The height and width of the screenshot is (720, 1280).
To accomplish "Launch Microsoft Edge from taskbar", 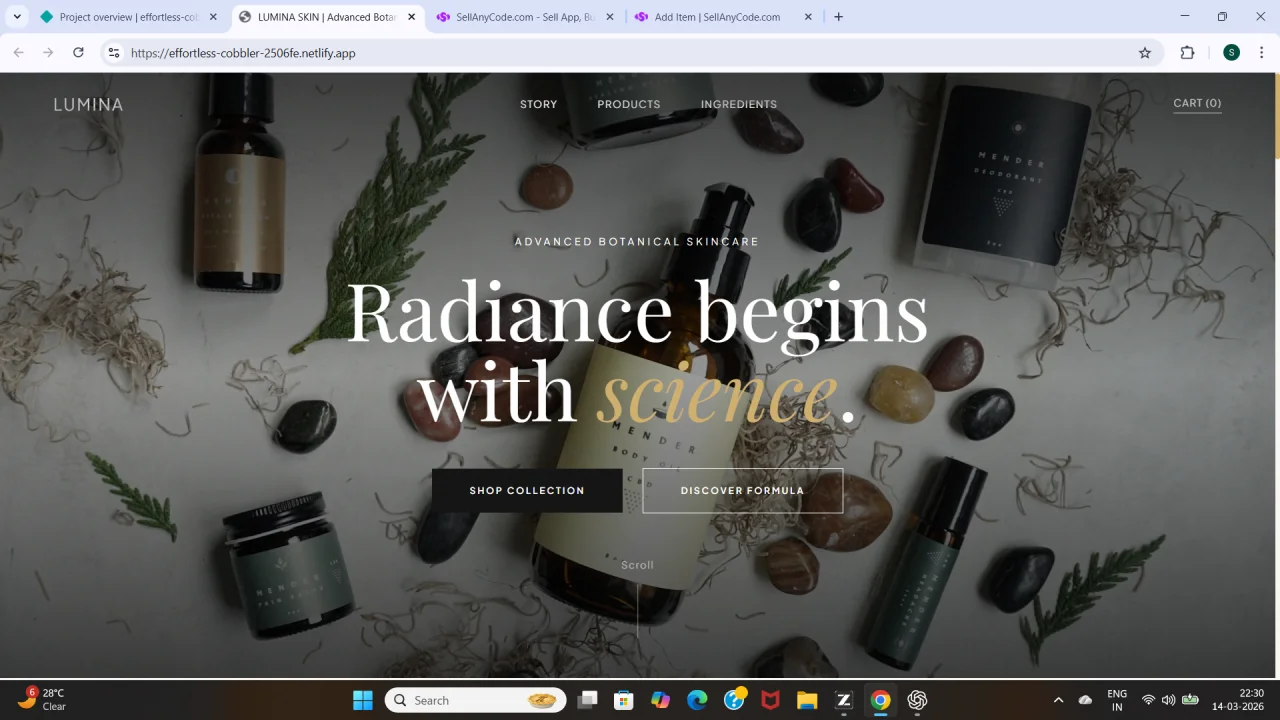I will pyautogui.click(x=697, y=700).
